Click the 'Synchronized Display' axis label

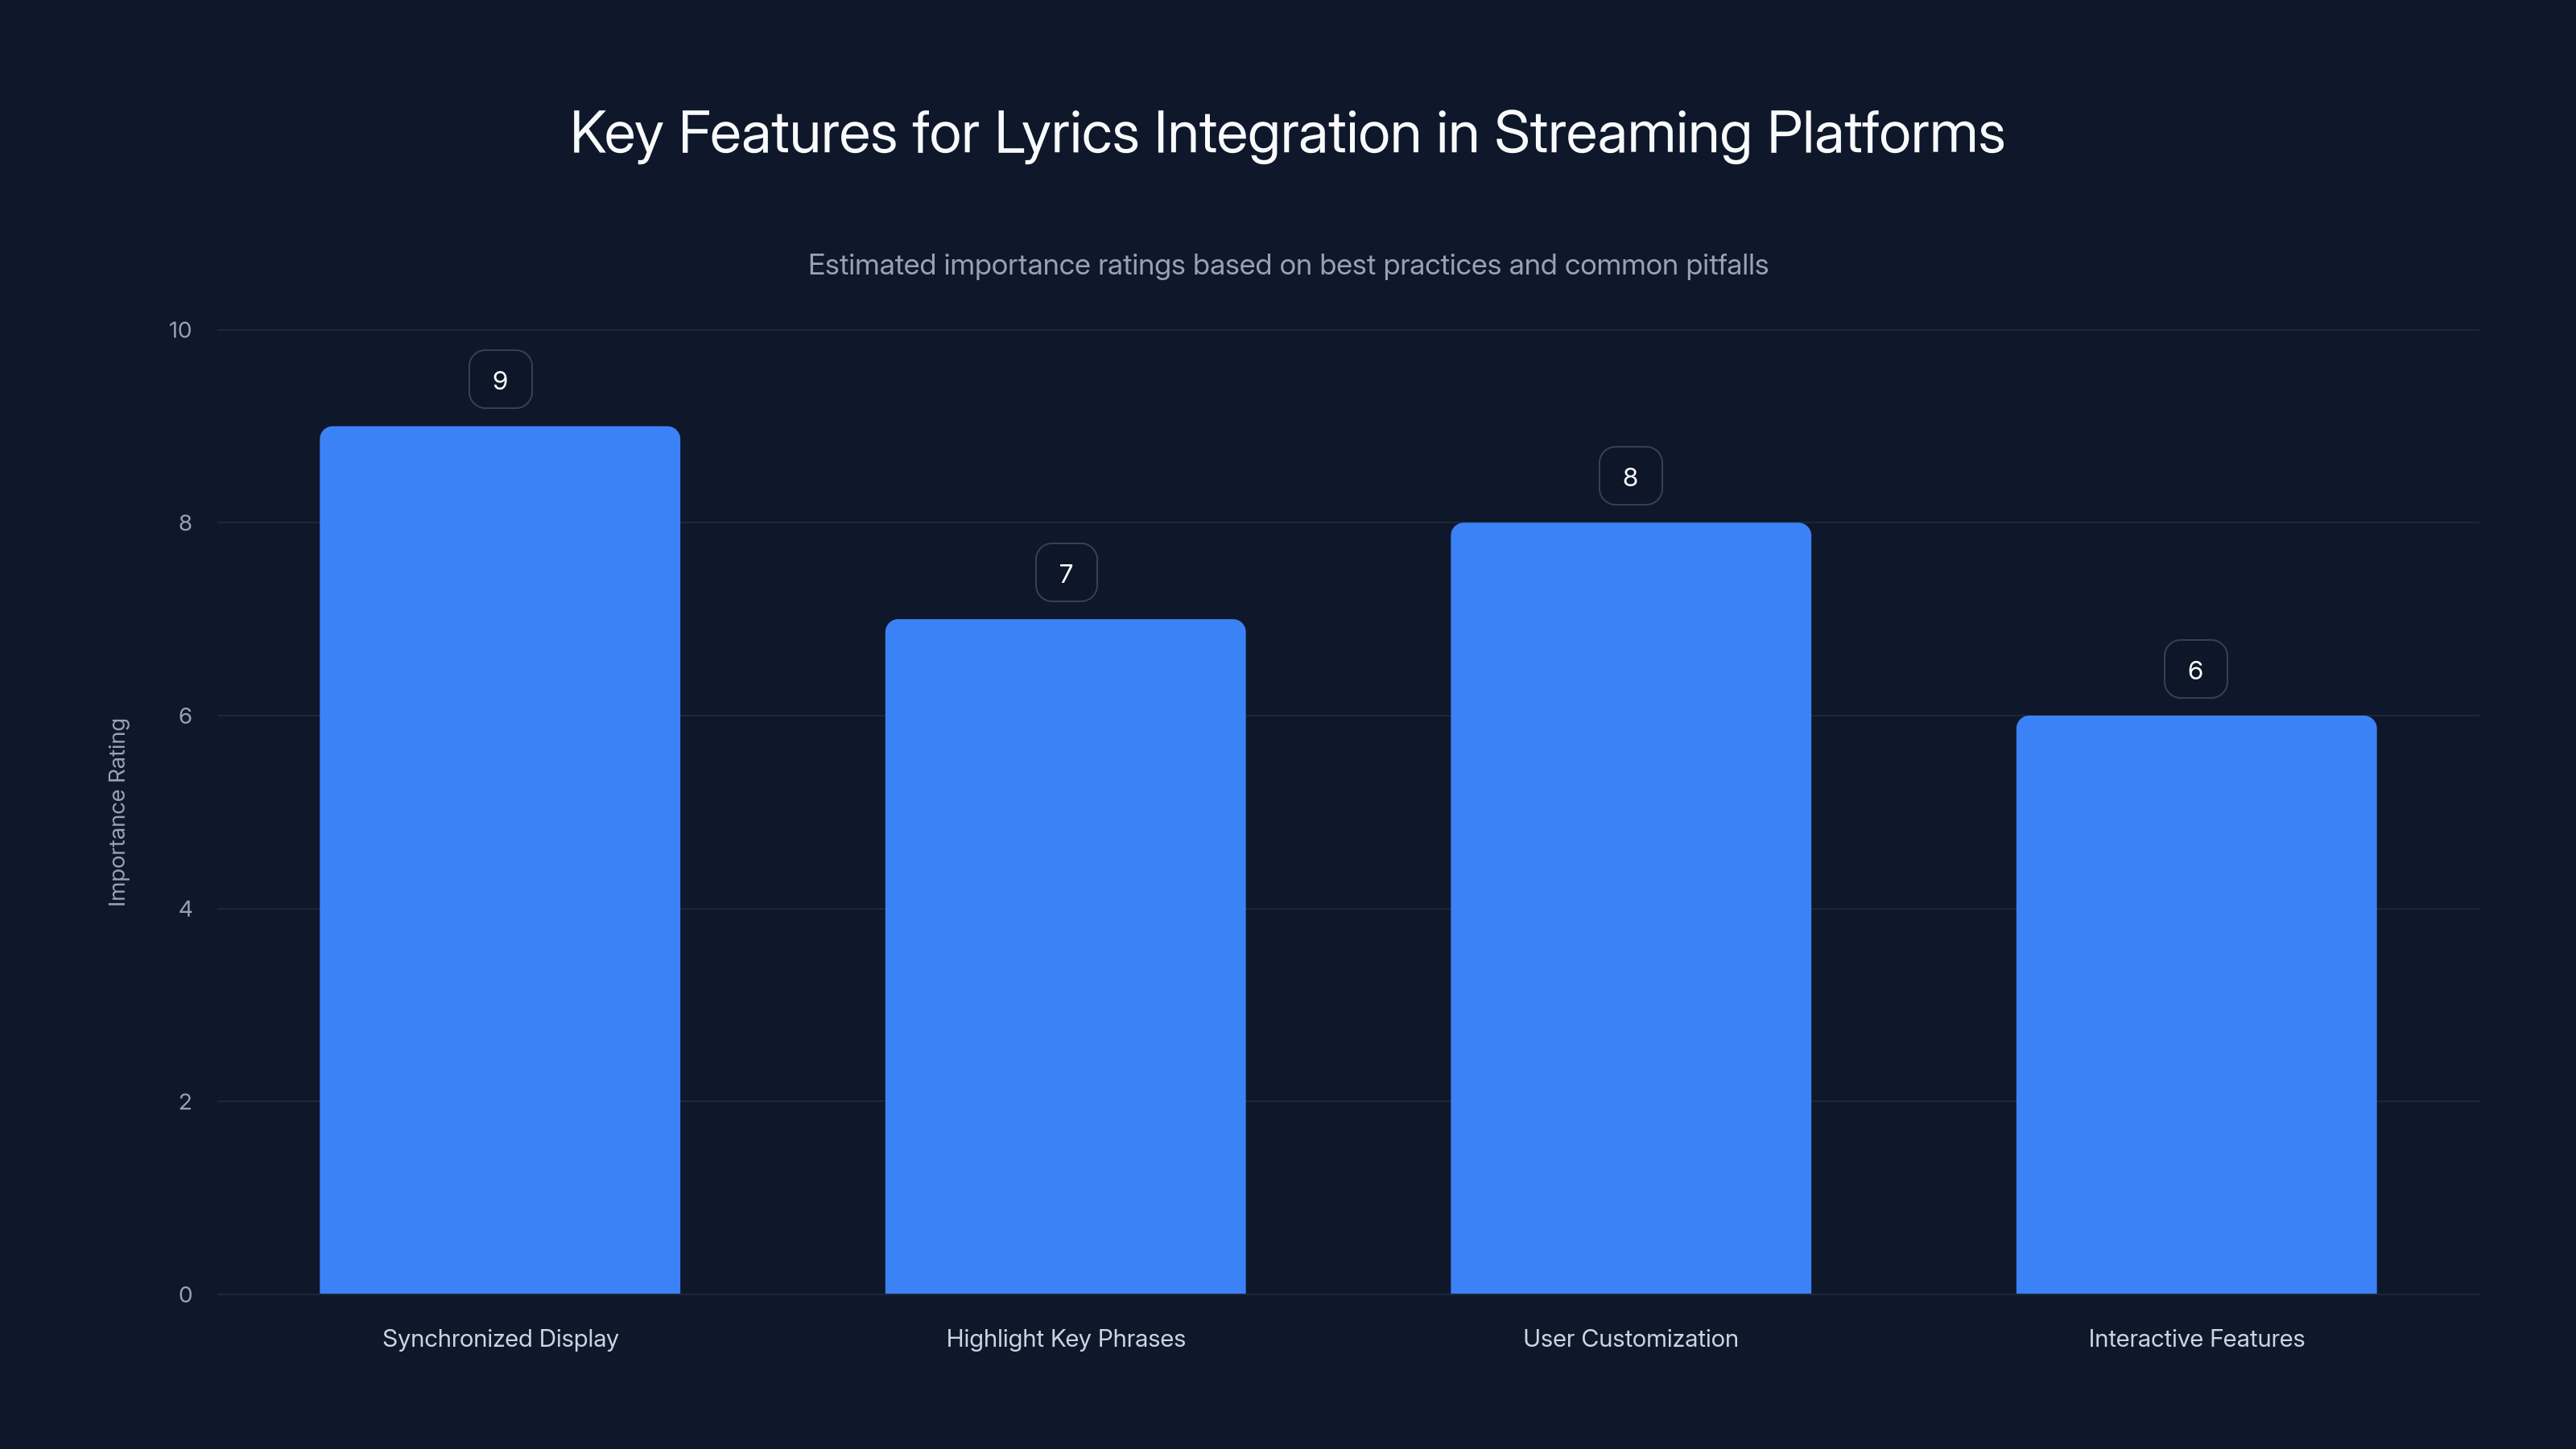pyautogui.click(x=500, y=1339)
